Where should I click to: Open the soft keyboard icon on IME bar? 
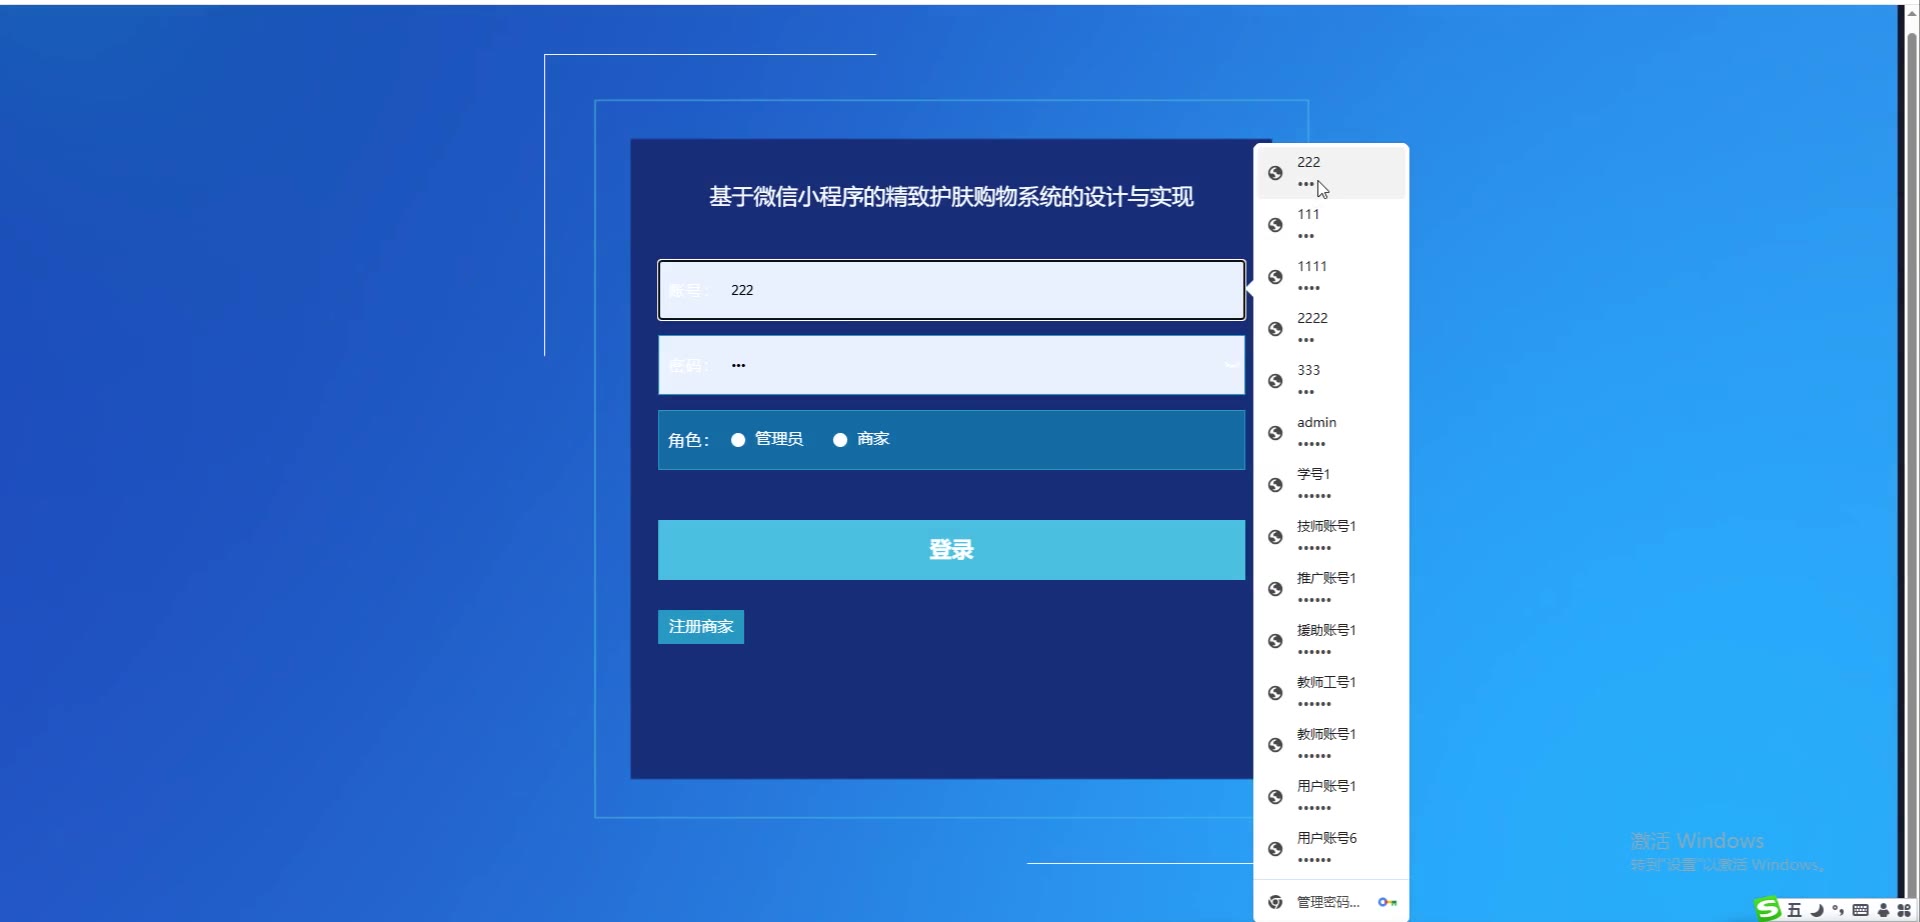(1860, 910)
